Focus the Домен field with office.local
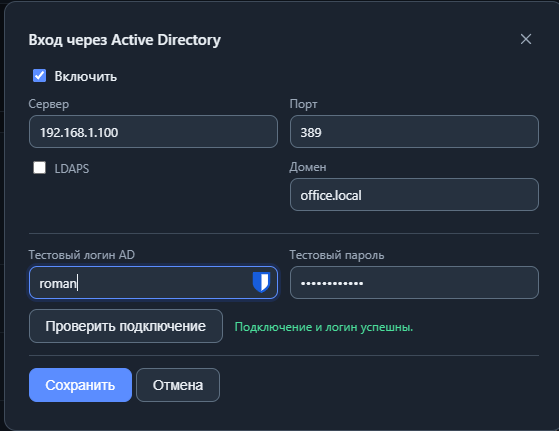The width and height of the screenshot is (559, 431). tap(414, 195)
